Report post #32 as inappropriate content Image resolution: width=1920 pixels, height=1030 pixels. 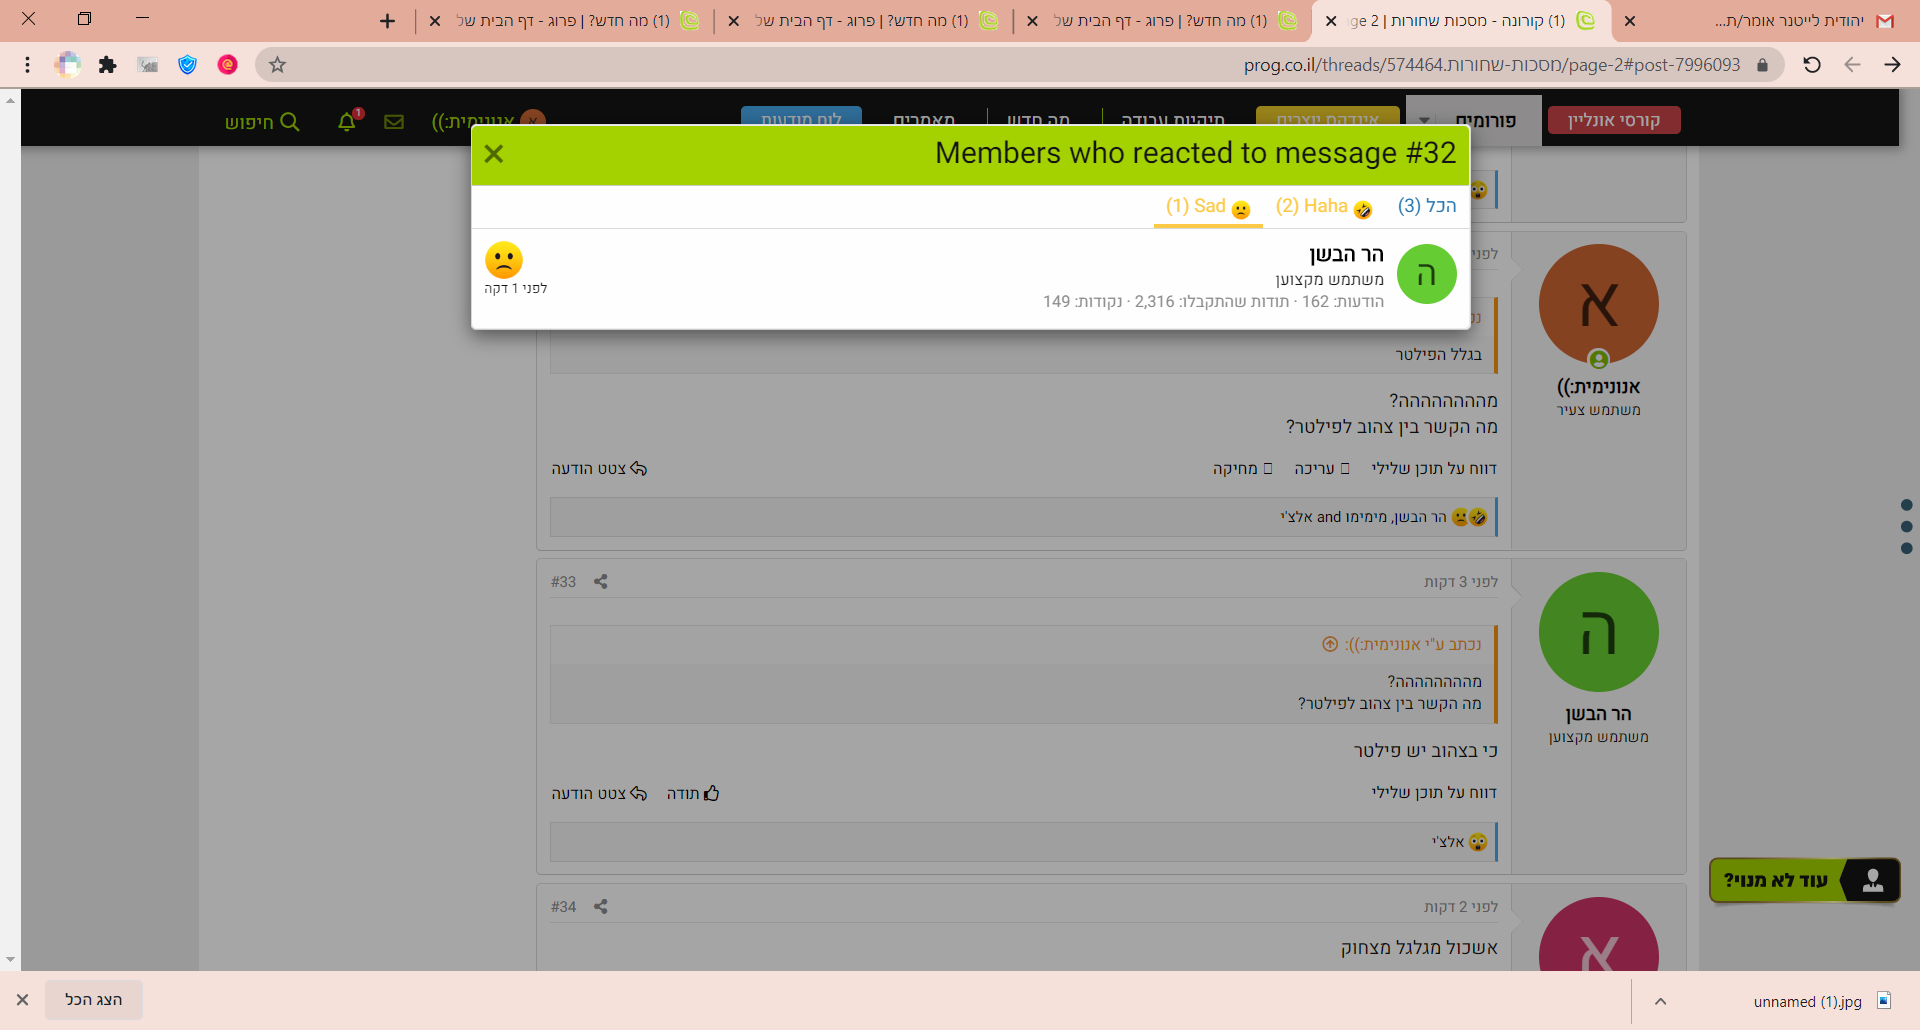tap(1434, 469)
